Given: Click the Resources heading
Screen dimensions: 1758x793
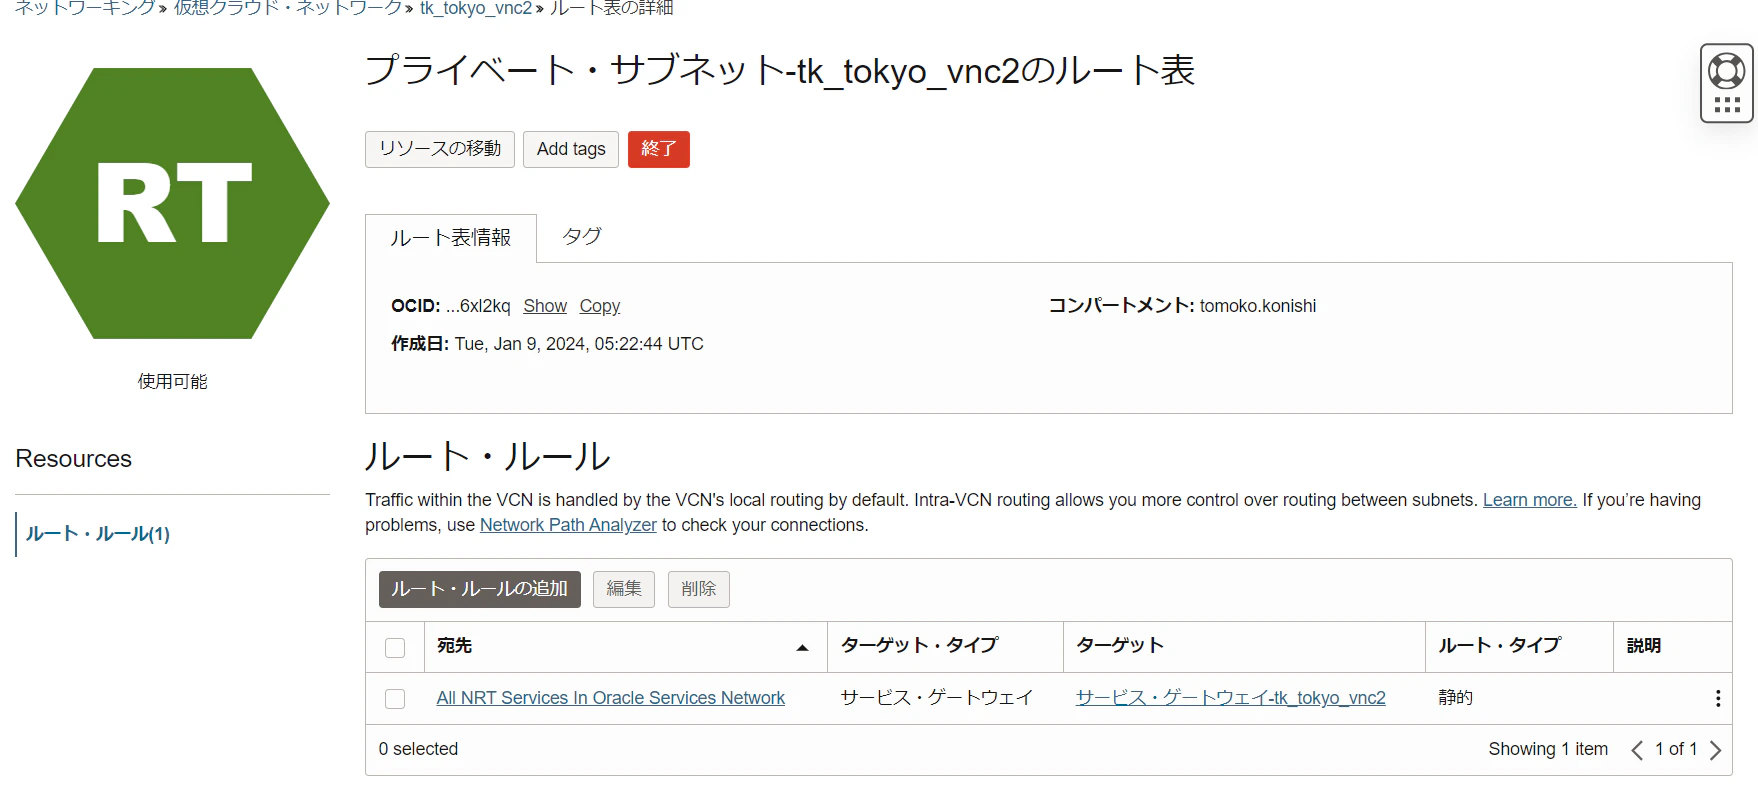Looking at the screenshot, I should click(x=74, y=459).
